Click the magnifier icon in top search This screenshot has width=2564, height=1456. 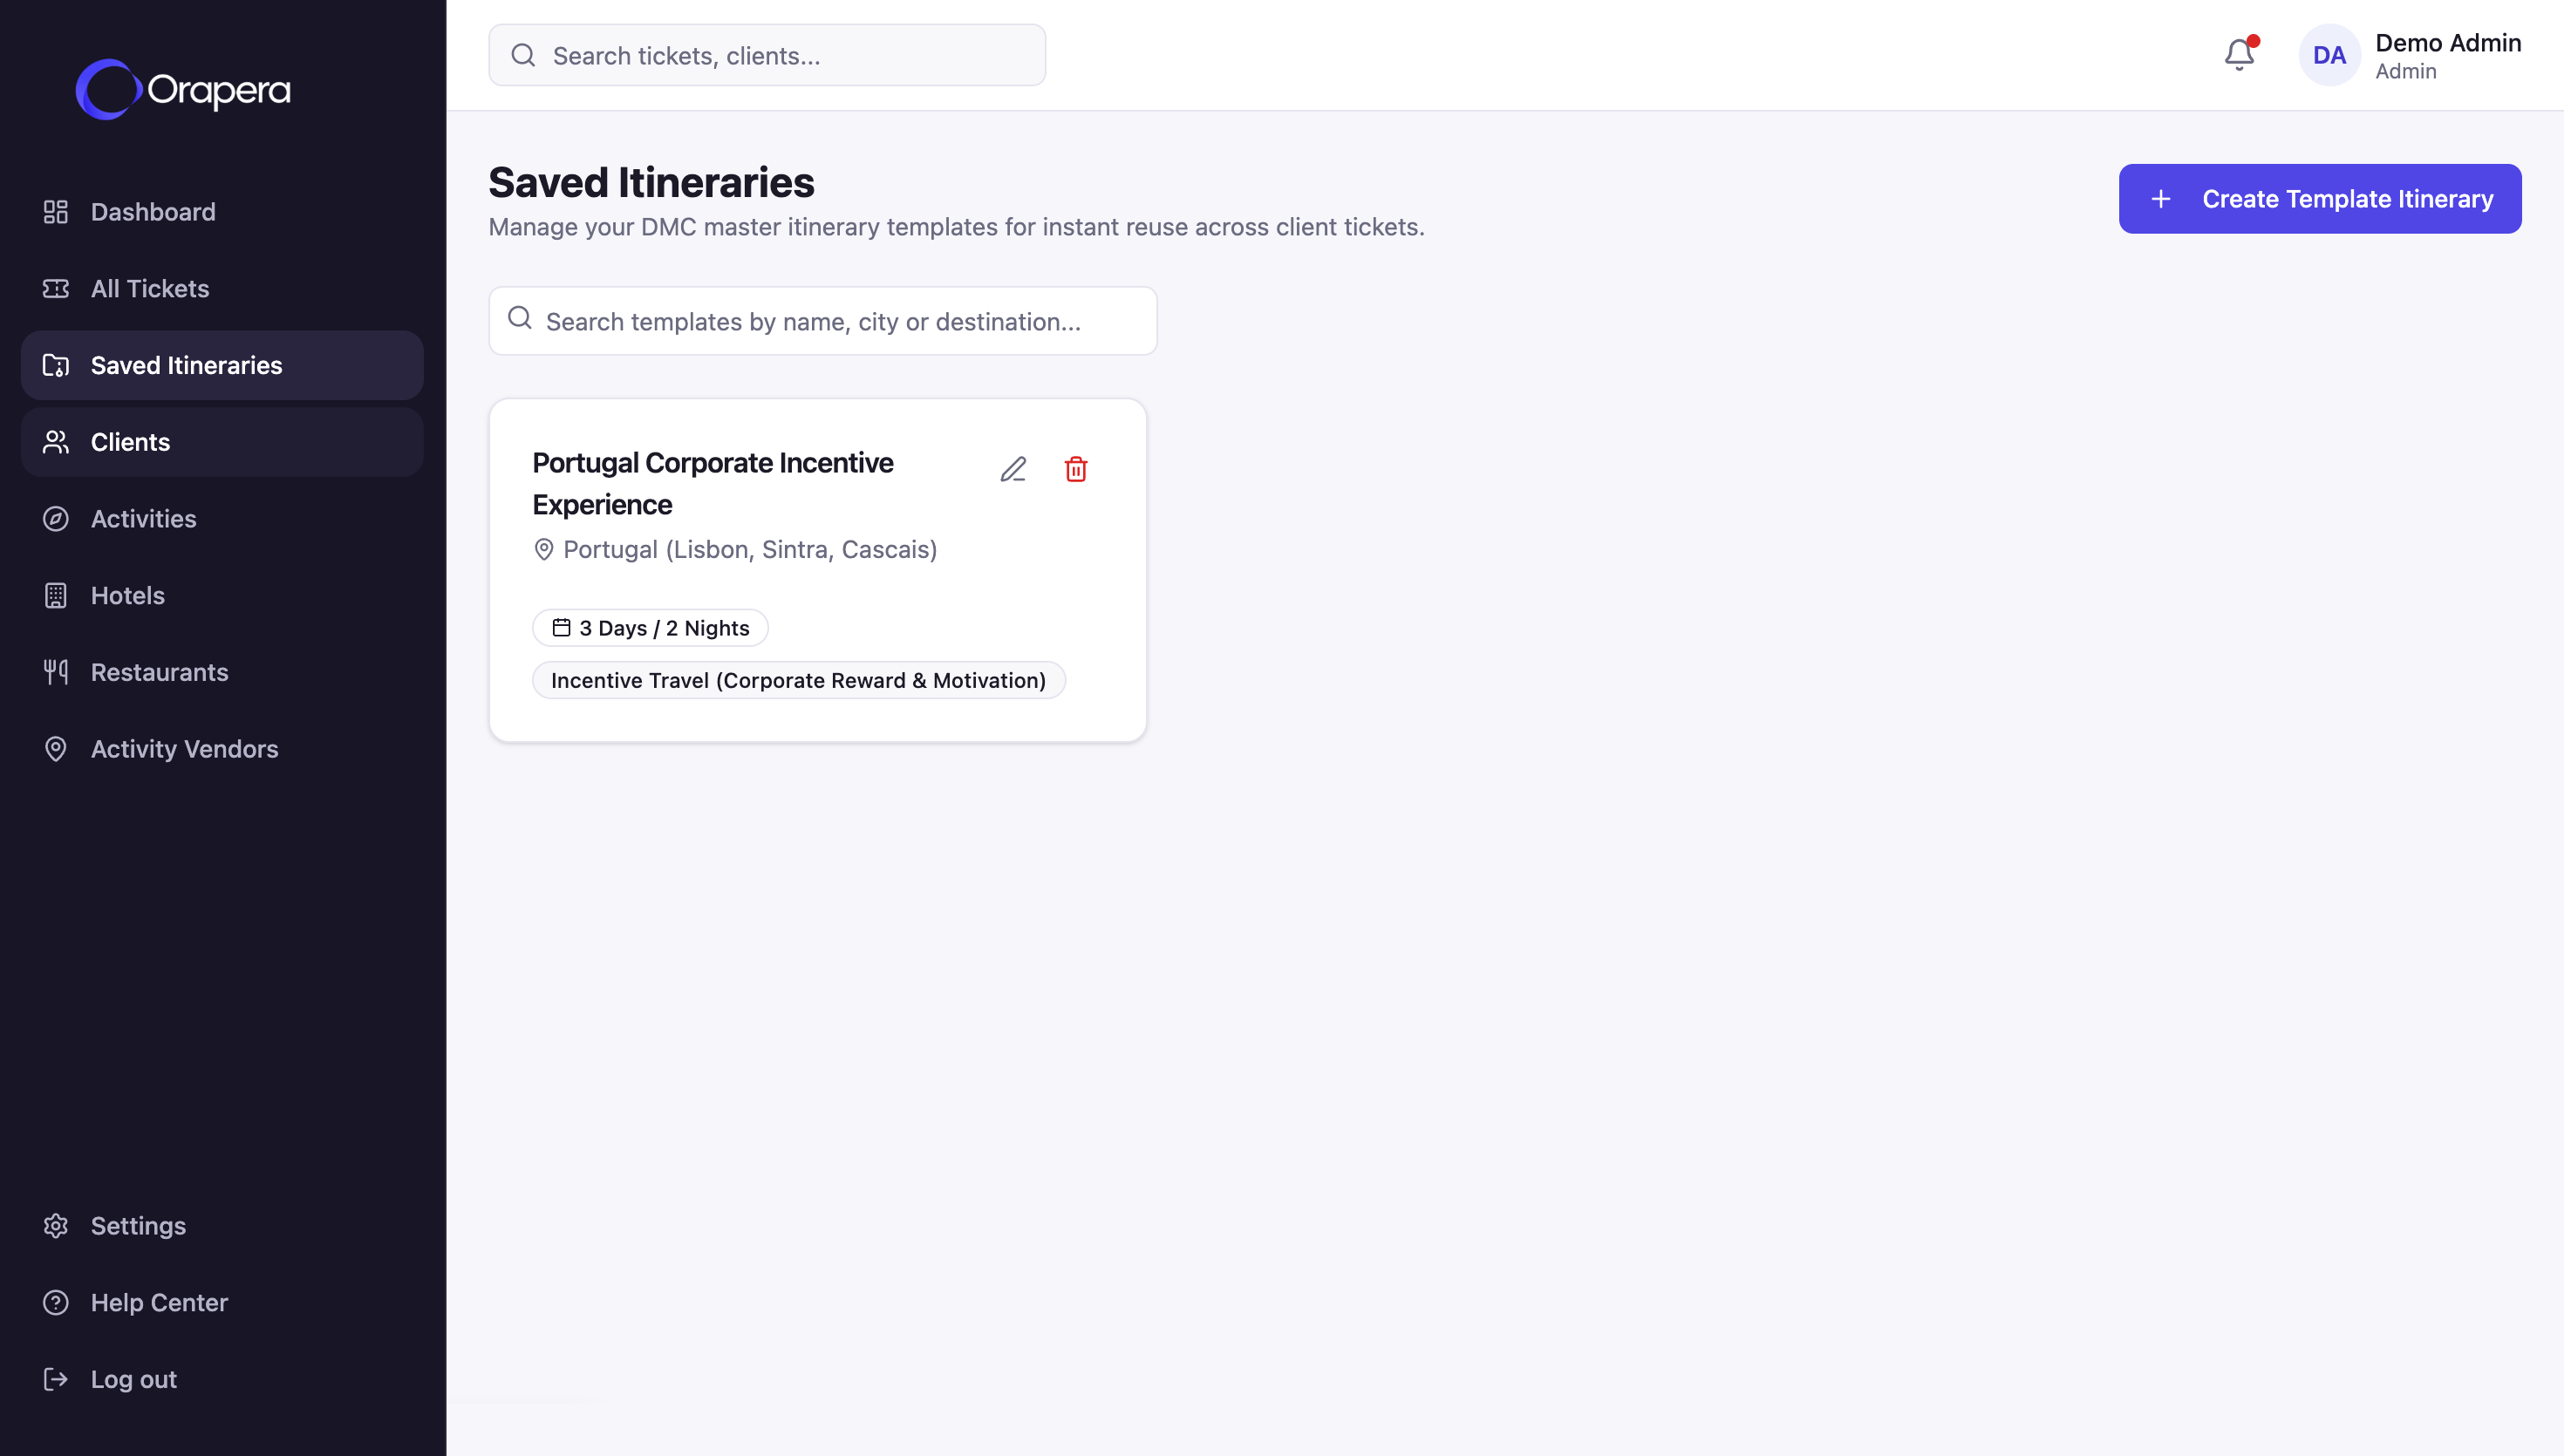pyautogui.click(x=523, y=55)
